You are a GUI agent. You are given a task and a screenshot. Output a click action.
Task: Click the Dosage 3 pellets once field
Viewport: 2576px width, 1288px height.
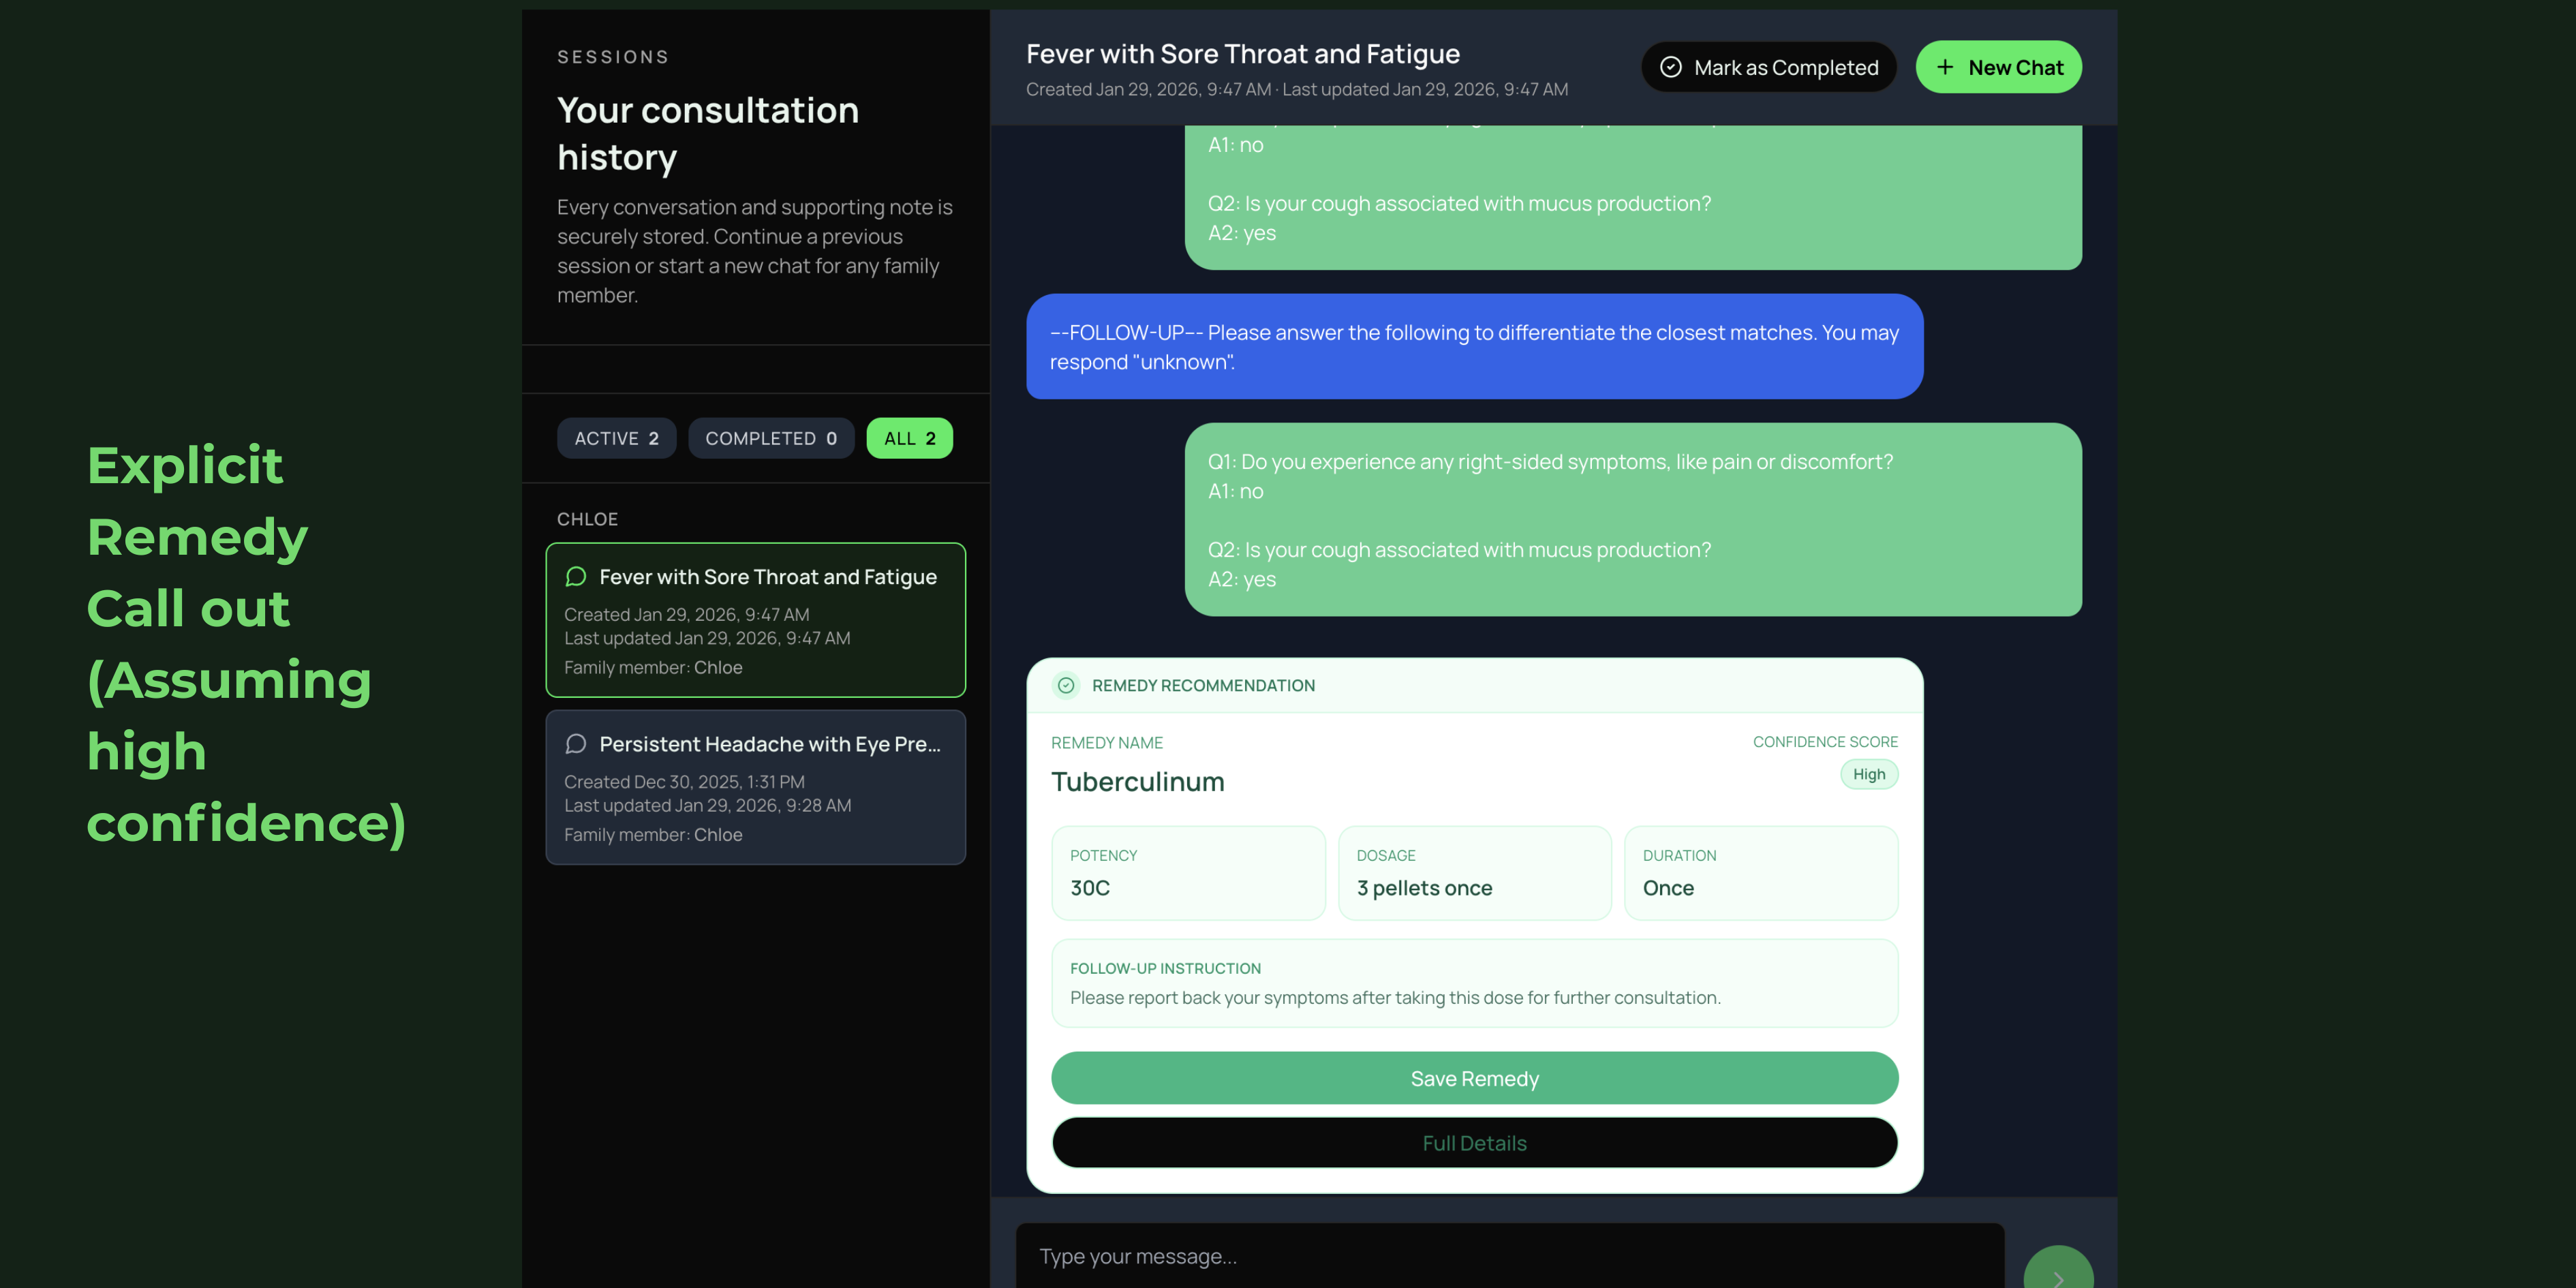1474,872
